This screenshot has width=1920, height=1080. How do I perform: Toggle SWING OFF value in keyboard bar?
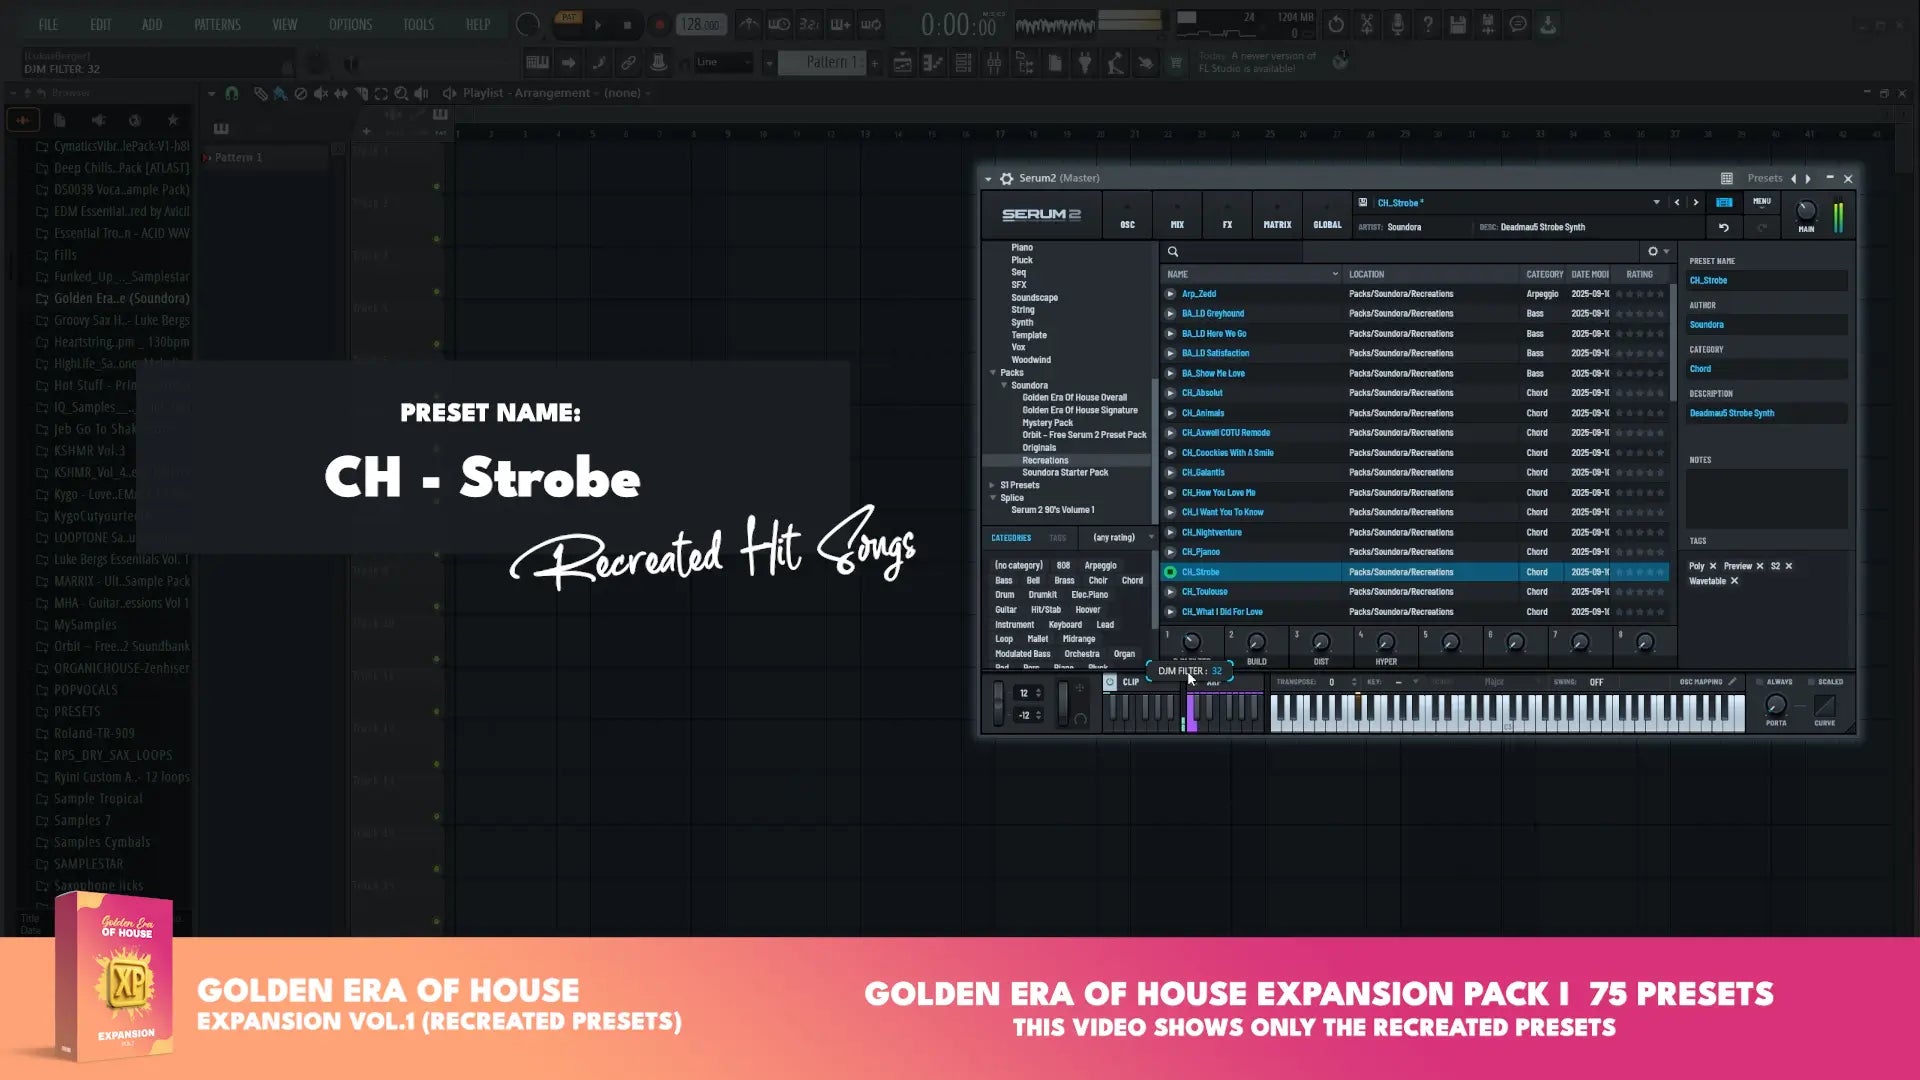1596,682
